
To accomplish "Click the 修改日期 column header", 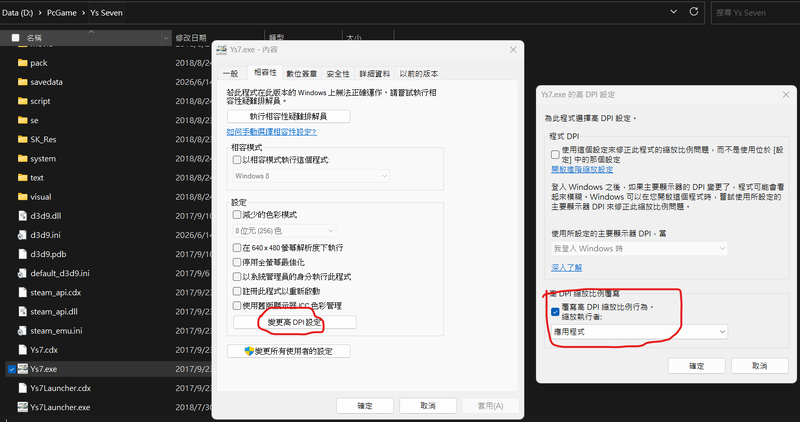I will 191,38.
